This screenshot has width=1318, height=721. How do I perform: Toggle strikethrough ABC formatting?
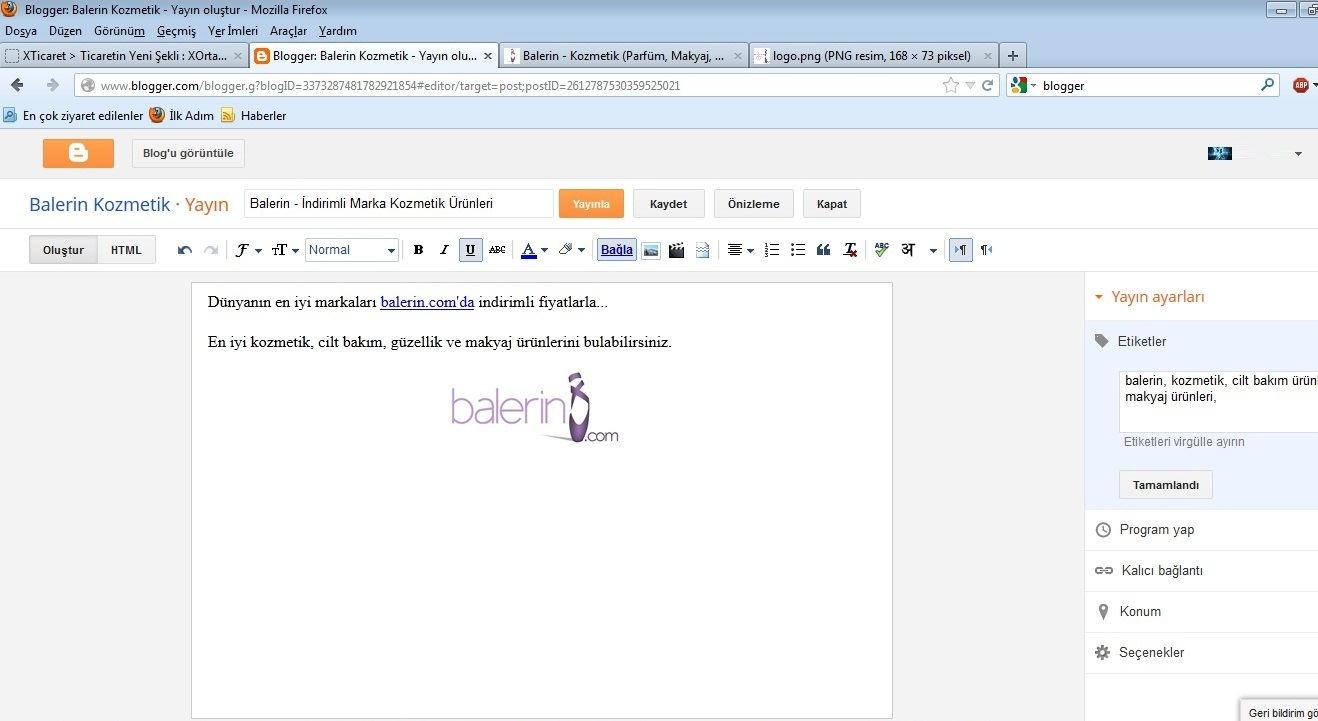point(497,250)
